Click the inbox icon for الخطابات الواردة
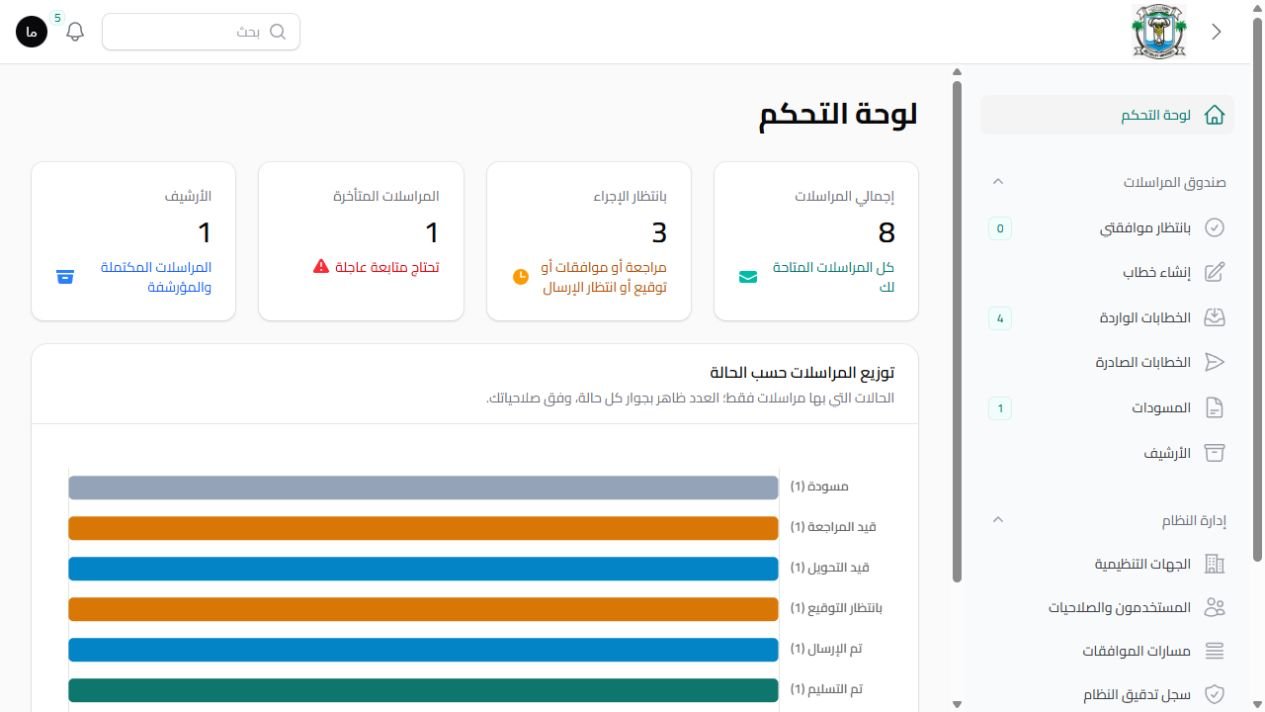Screen dimensions: 1265x712 1214,318
